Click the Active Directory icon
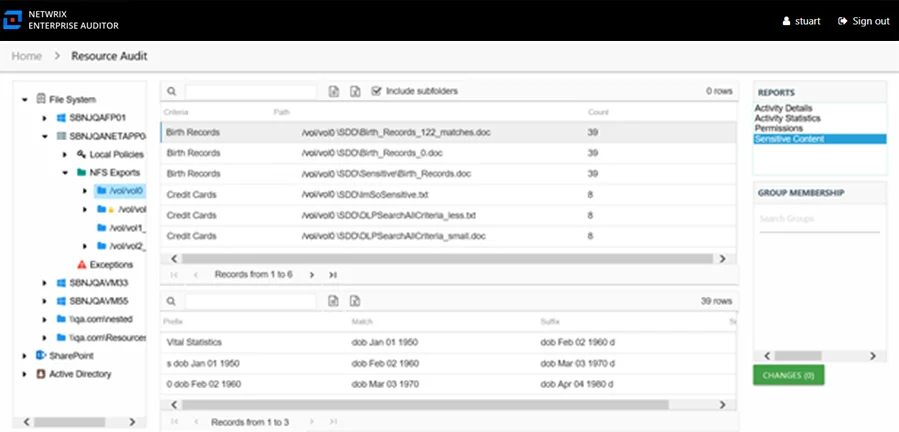This screenshot has height=432, width=899. [x=41, y=374]
